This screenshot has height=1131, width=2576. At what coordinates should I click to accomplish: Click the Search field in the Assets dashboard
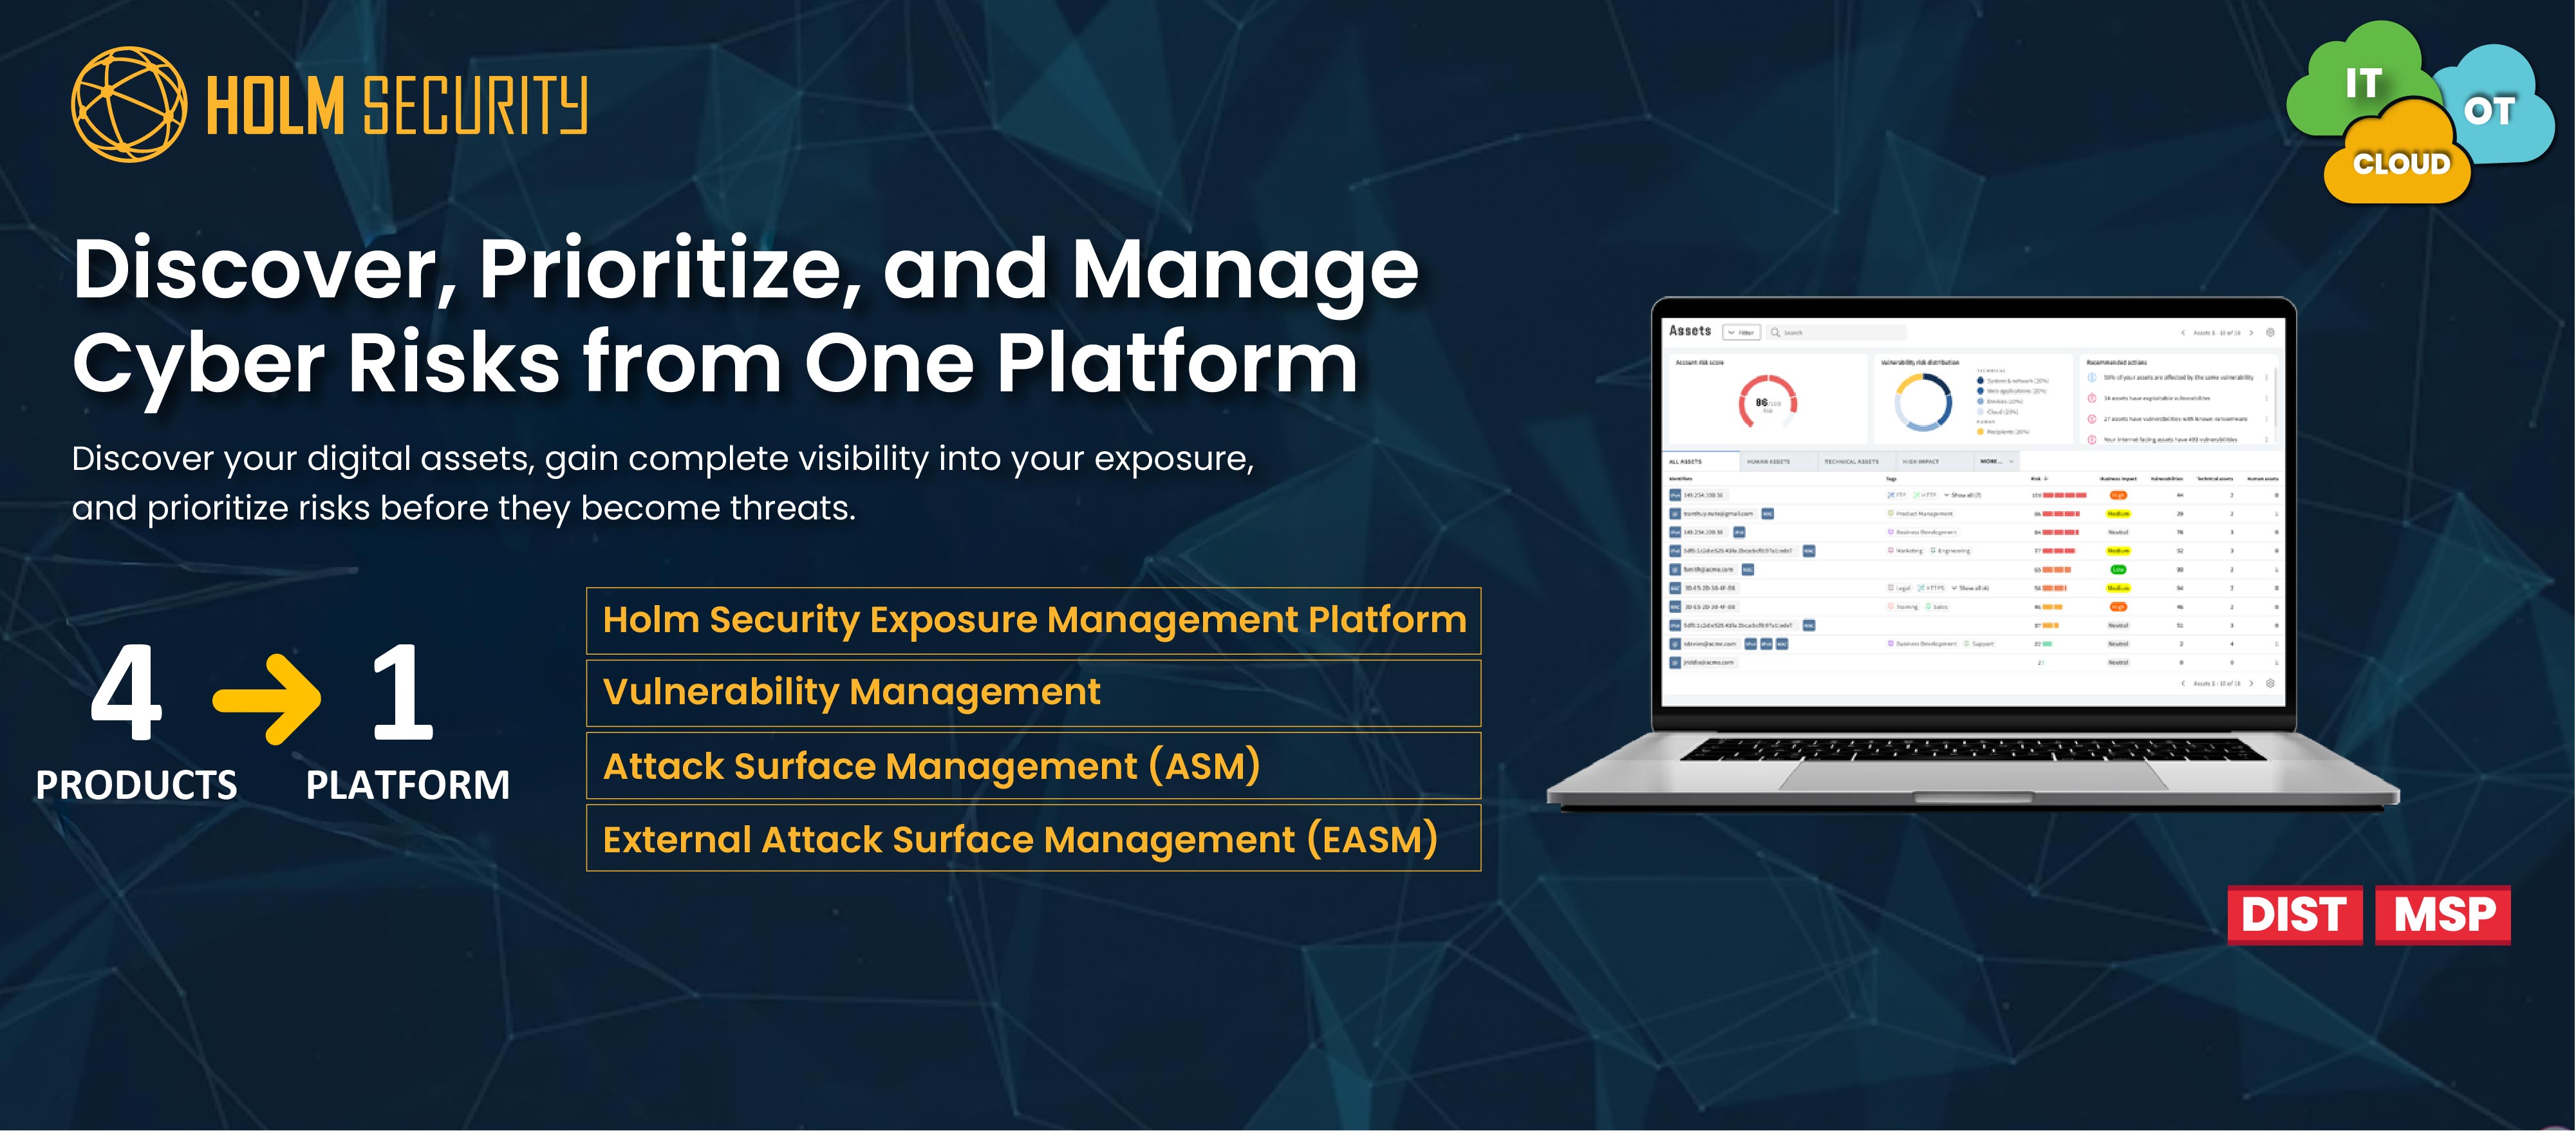1836,332
